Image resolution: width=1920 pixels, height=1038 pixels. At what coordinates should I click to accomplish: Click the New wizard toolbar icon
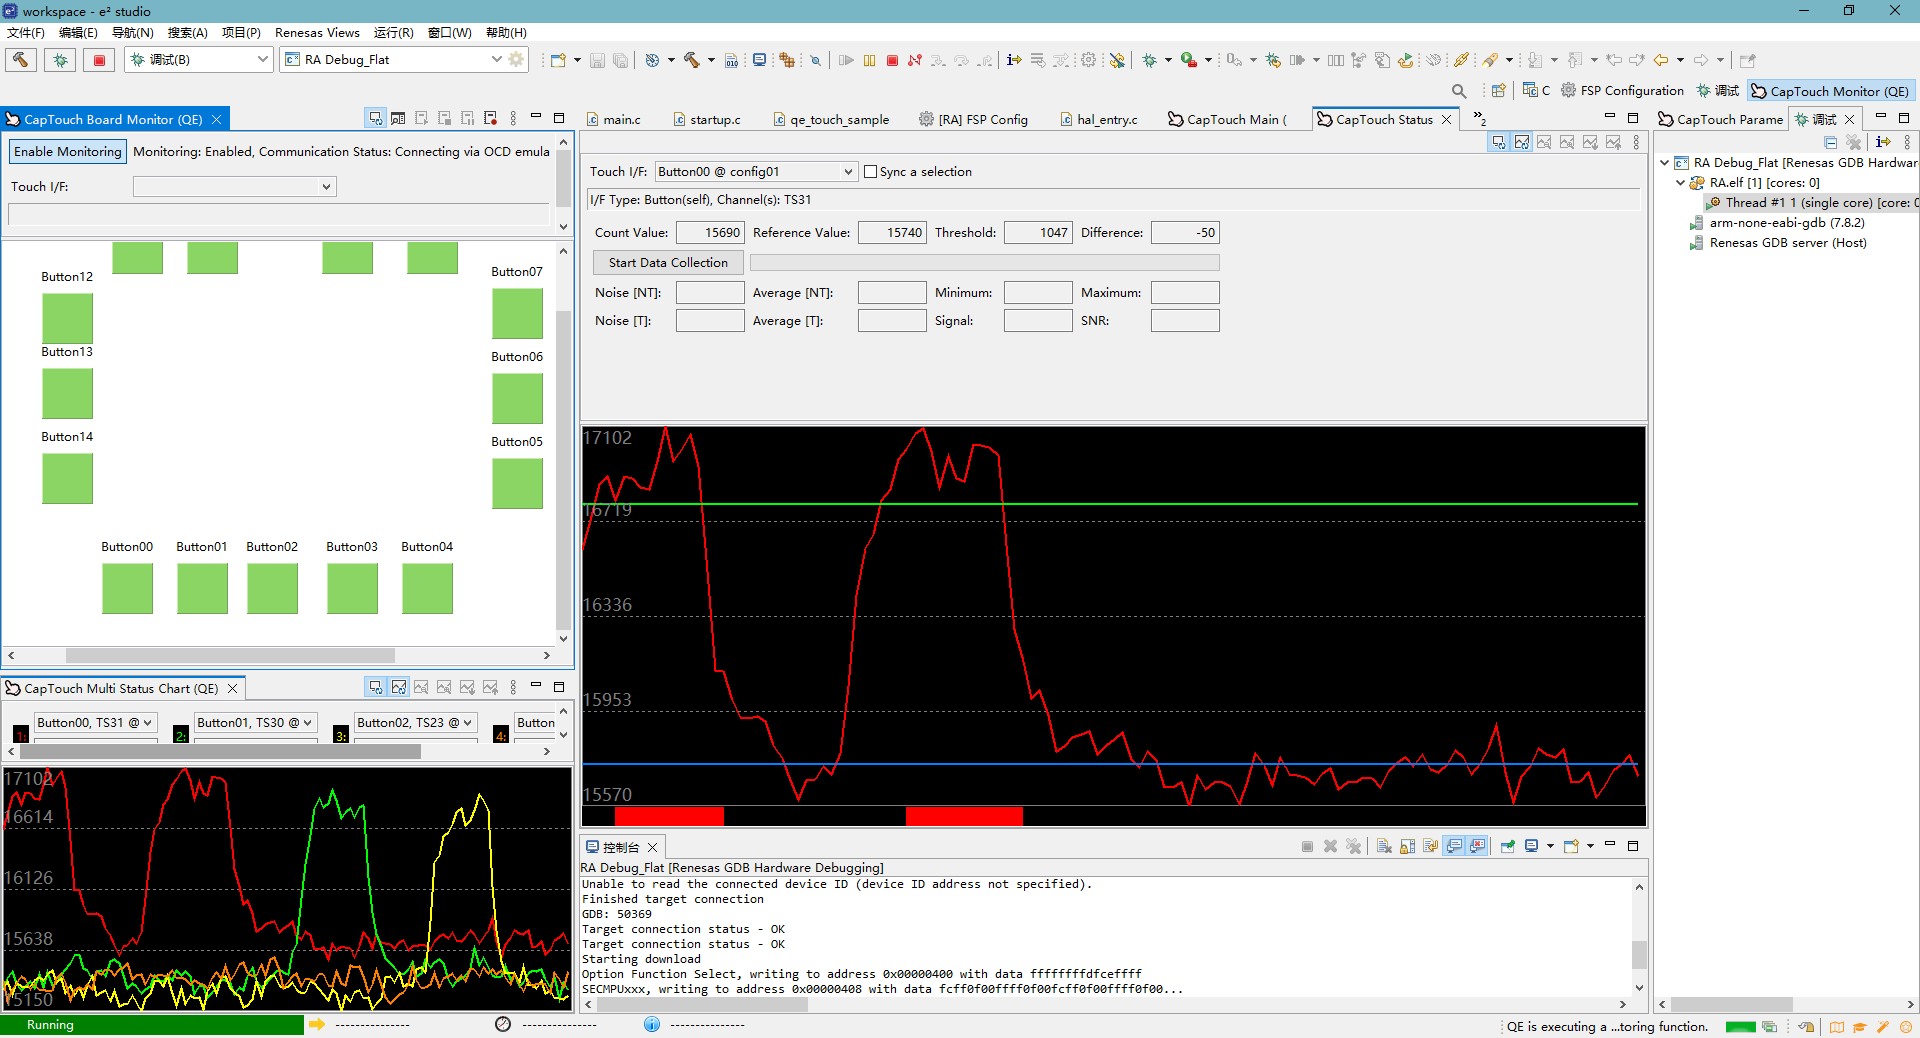(558, 60)
